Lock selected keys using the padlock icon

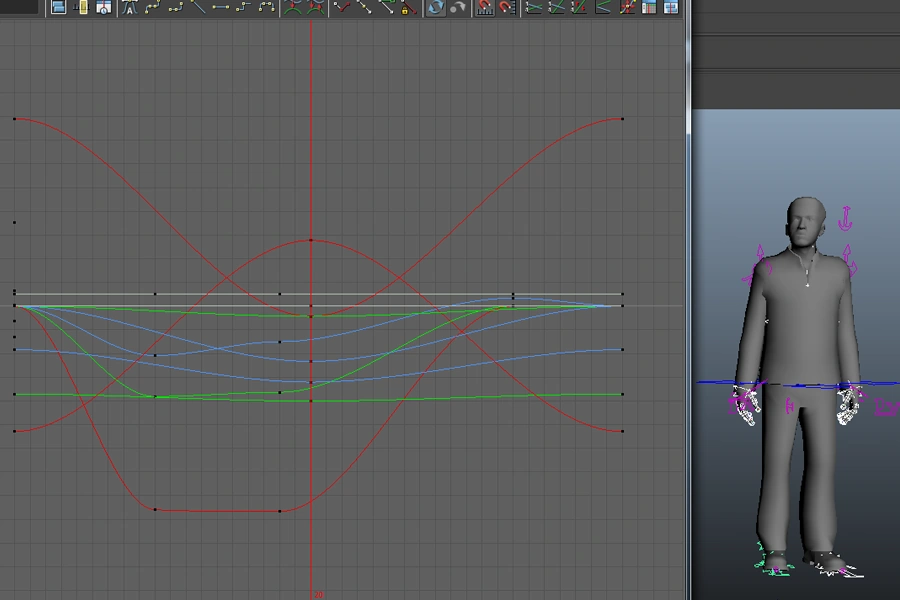click(404, 8)
